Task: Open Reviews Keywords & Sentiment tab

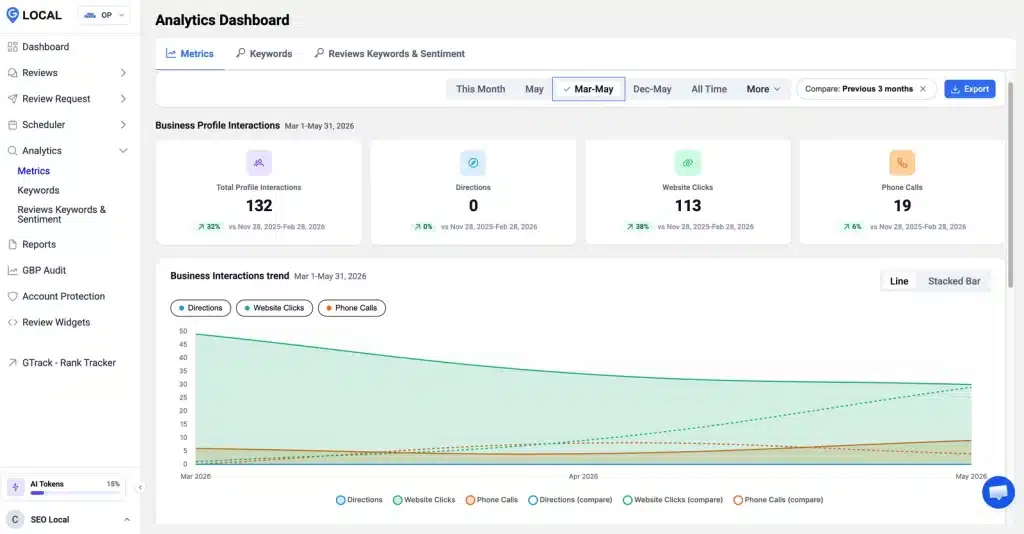Action: pos(390,54)
